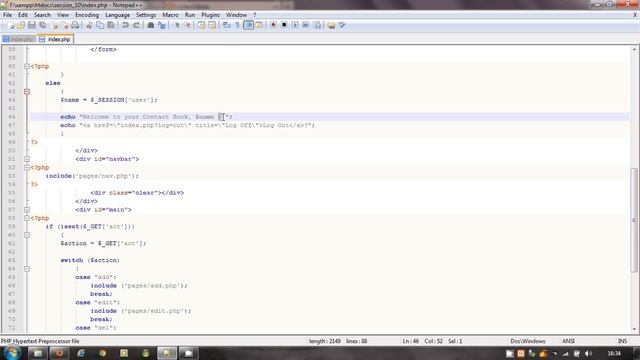Image resolution: width=640 pixels, height=360 pixels.
Task: Open the Settings menu
Action: (146, 15)
